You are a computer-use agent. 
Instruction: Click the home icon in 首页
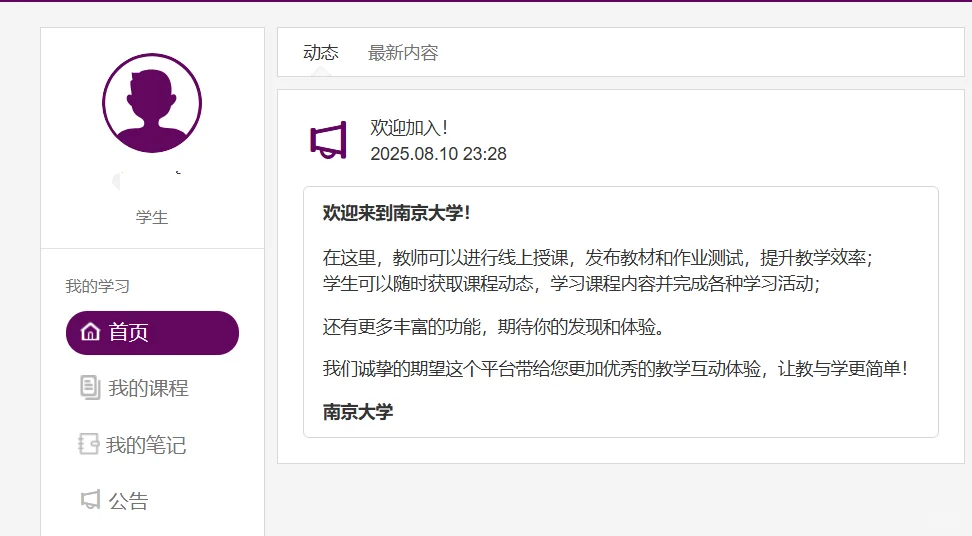[x=91, y=332]
